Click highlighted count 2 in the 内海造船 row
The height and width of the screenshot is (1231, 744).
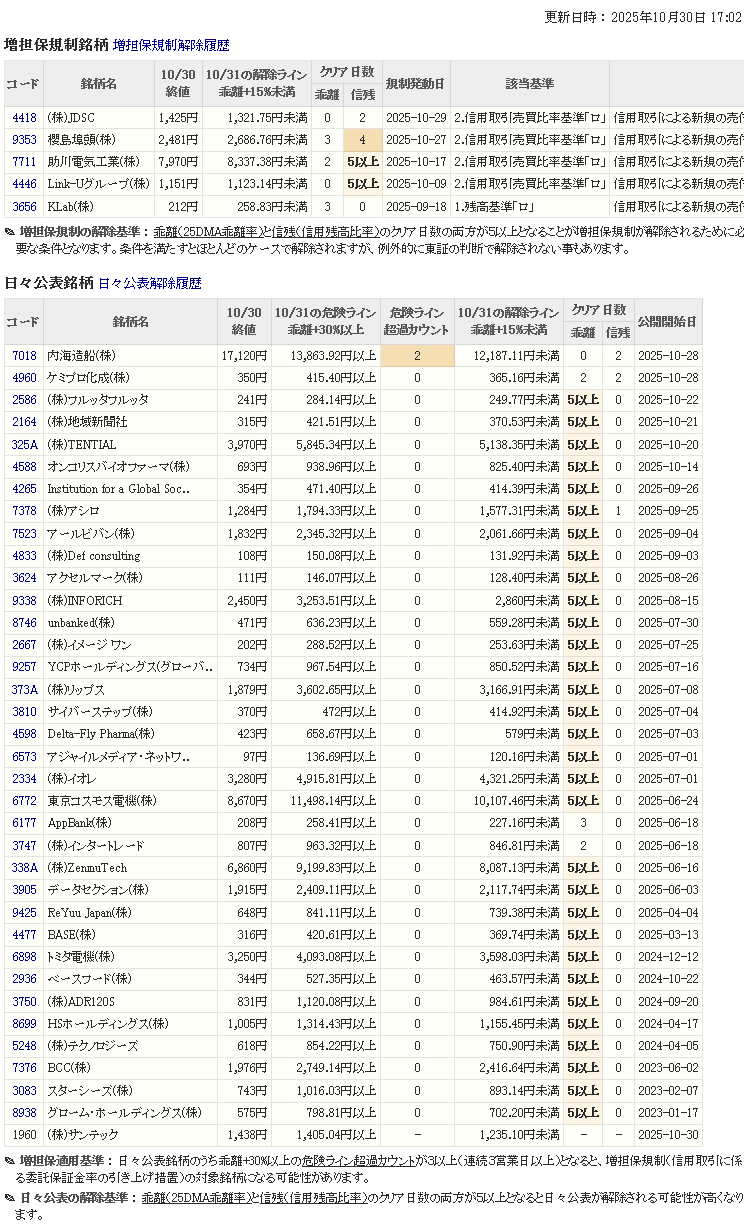[x=417, y=356]
